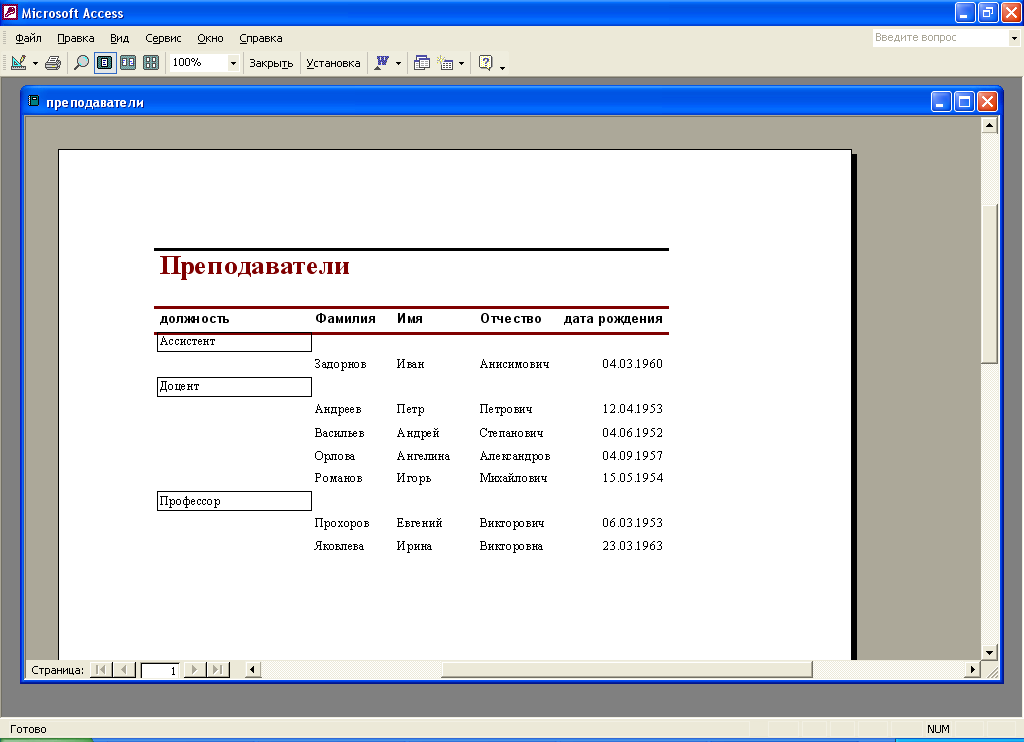Toggle One Page view

coord(105,63)
